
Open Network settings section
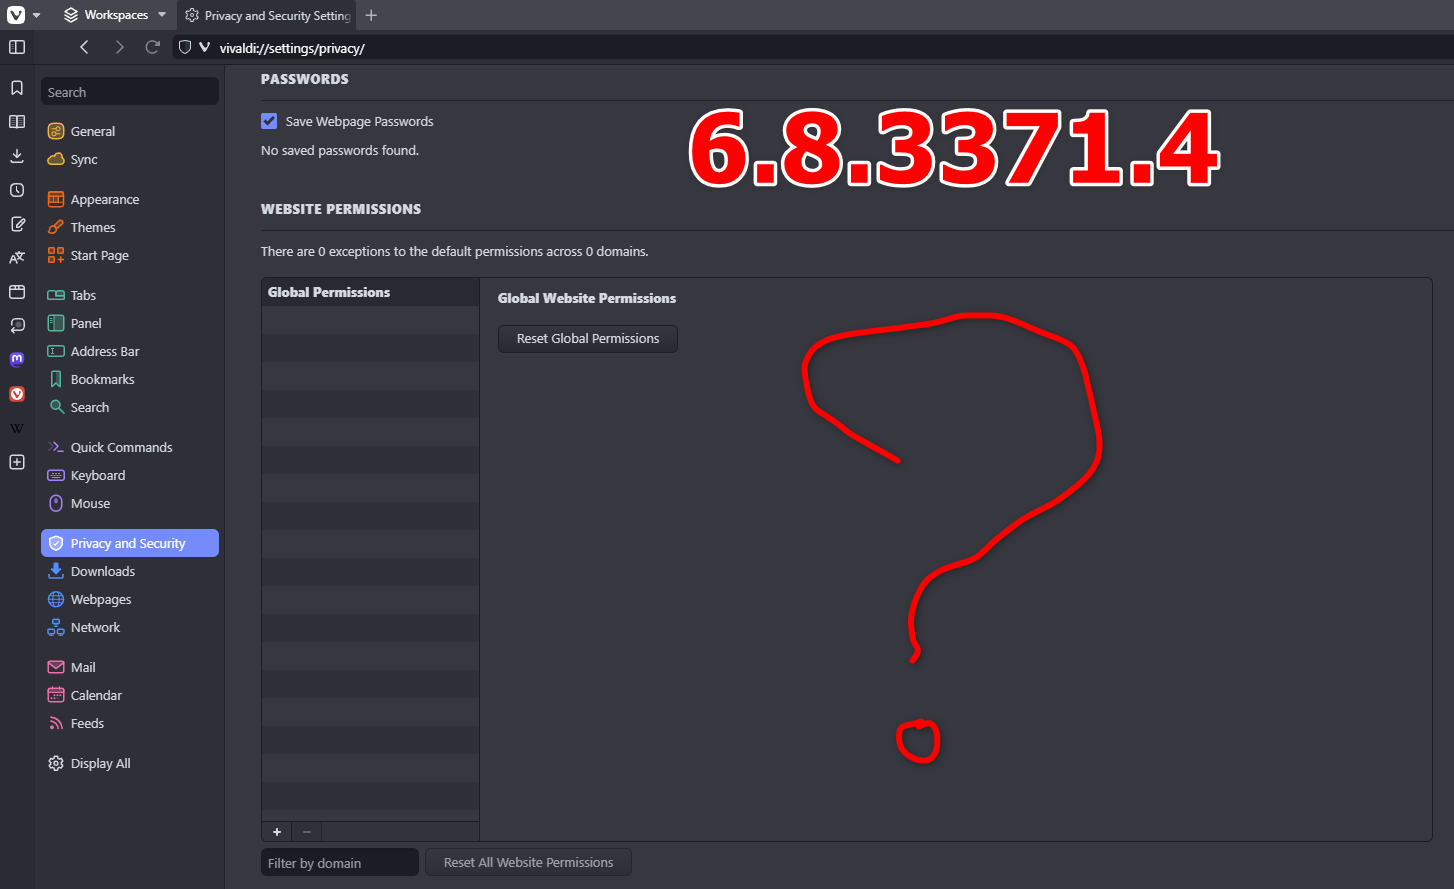pos(130,627)
